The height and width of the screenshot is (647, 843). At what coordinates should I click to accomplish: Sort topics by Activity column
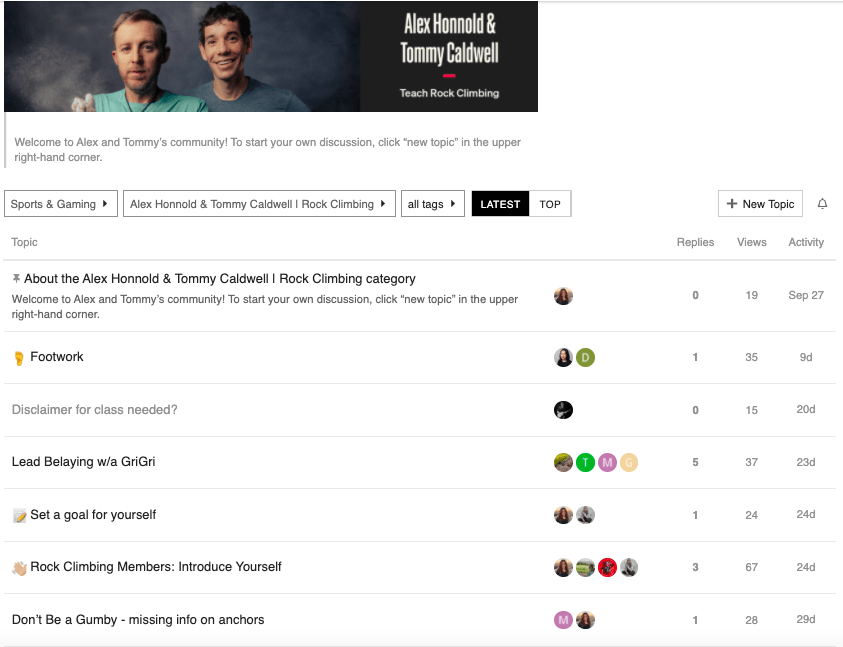(806, 242)
